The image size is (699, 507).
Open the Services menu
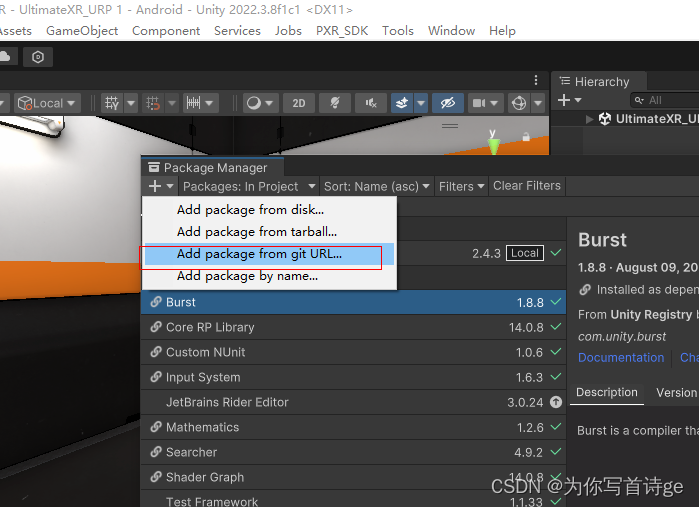click(237, 31)
